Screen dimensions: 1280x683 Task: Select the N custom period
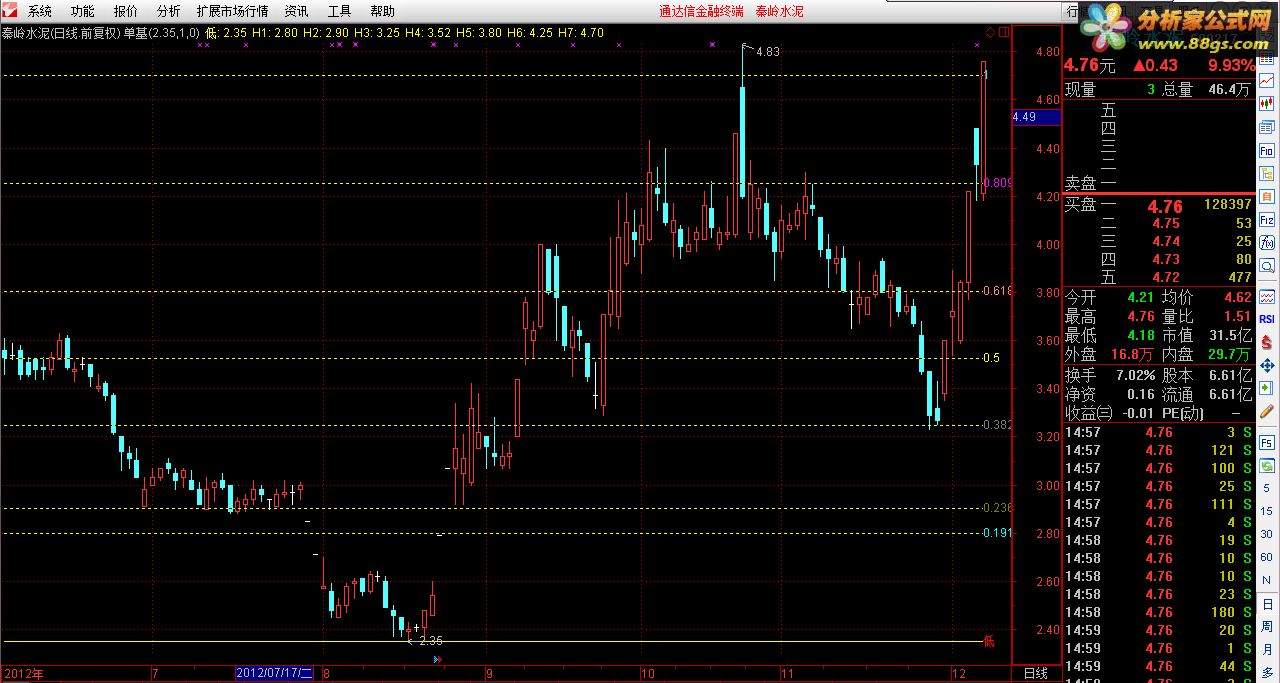point(1267,579)
